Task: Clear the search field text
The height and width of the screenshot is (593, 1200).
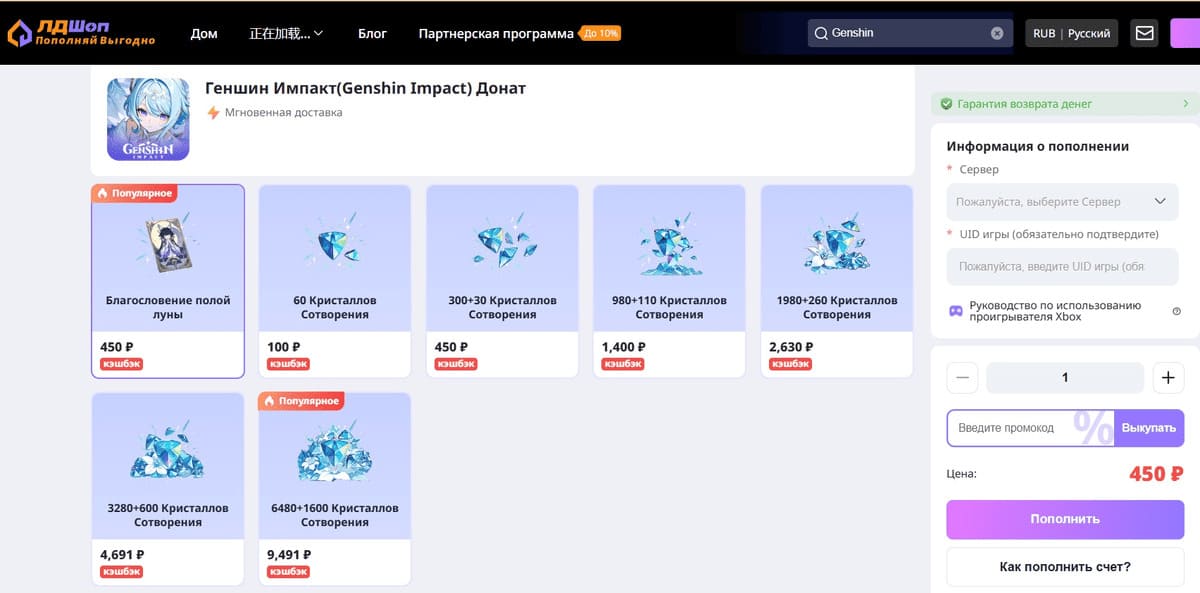Action: point(997,33)
